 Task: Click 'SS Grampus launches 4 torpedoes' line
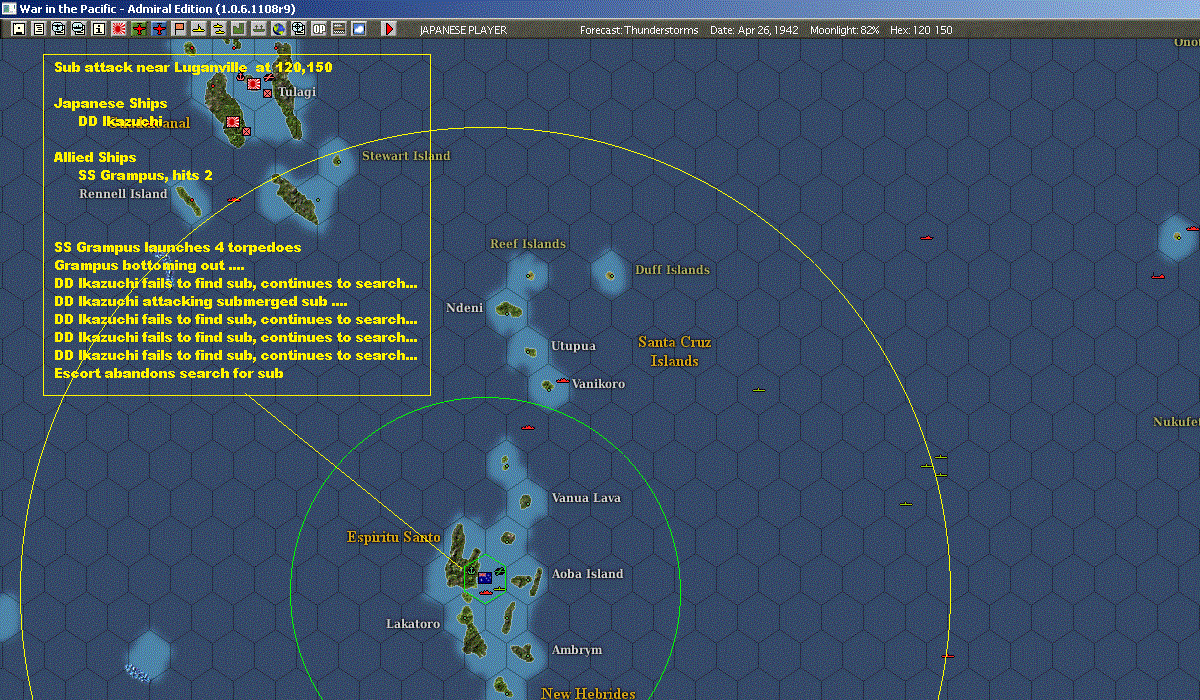(x=177, y=247)
